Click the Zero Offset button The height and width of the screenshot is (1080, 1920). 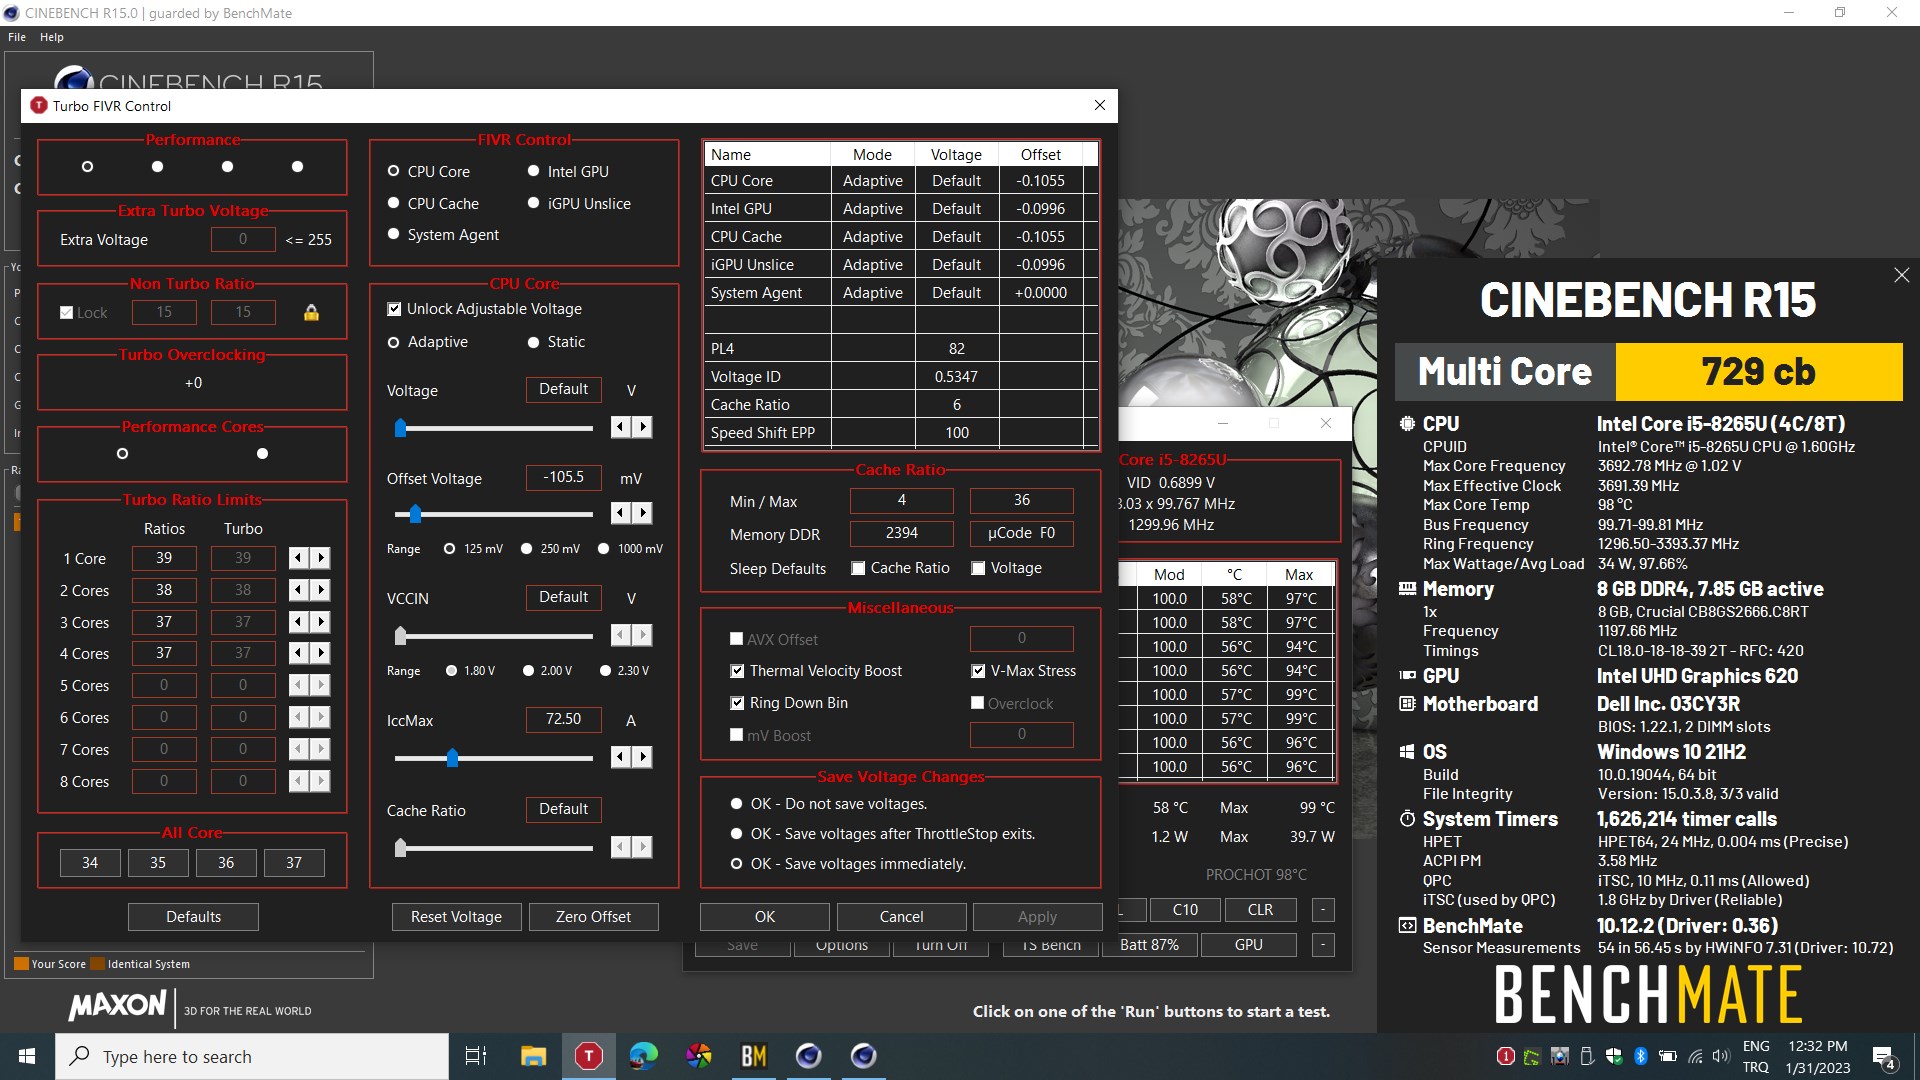(x=593, y=917)
